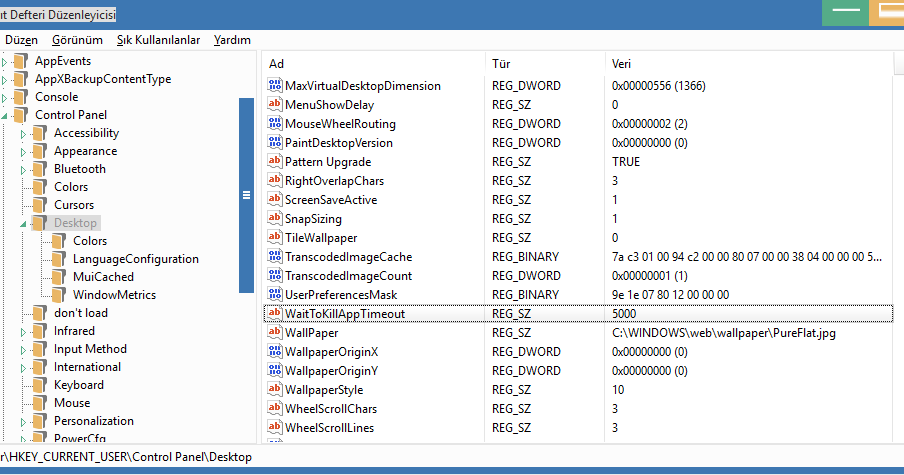Expand the Input Method key
The height and width of the screenshot is (475, 904).
click(x=23, y=349)
